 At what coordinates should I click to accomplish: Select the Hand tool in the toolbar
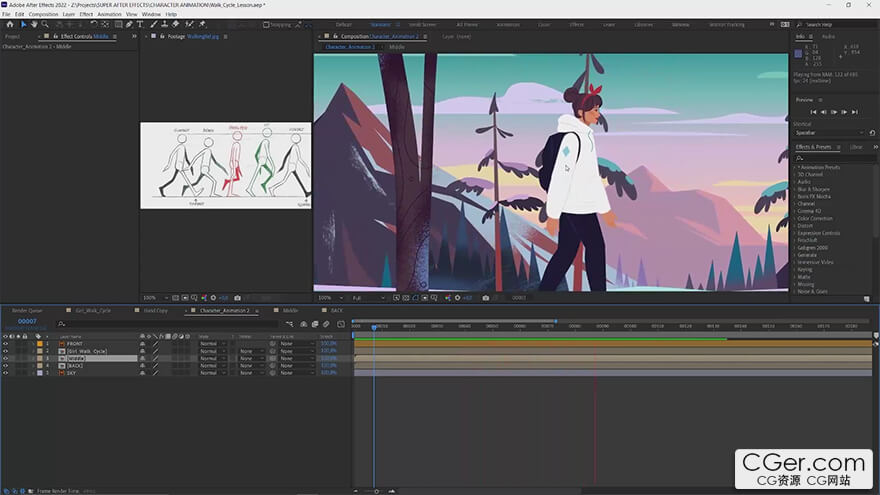(x=34, y=24)
